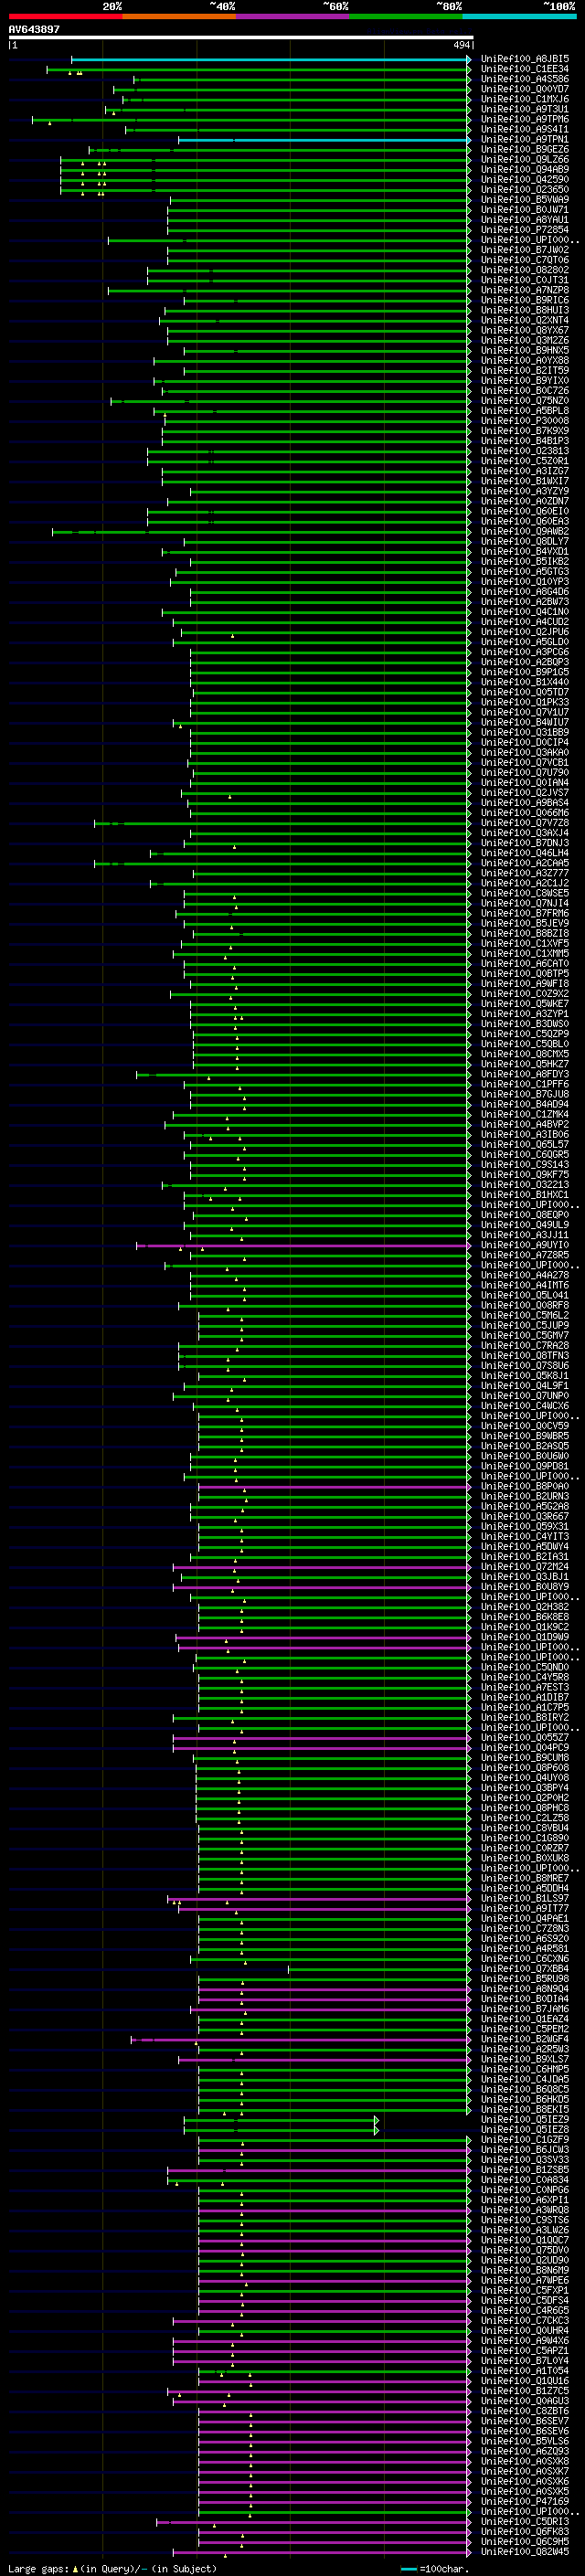Select the UniRef100_C6CXN6 label

point(525,1959)
